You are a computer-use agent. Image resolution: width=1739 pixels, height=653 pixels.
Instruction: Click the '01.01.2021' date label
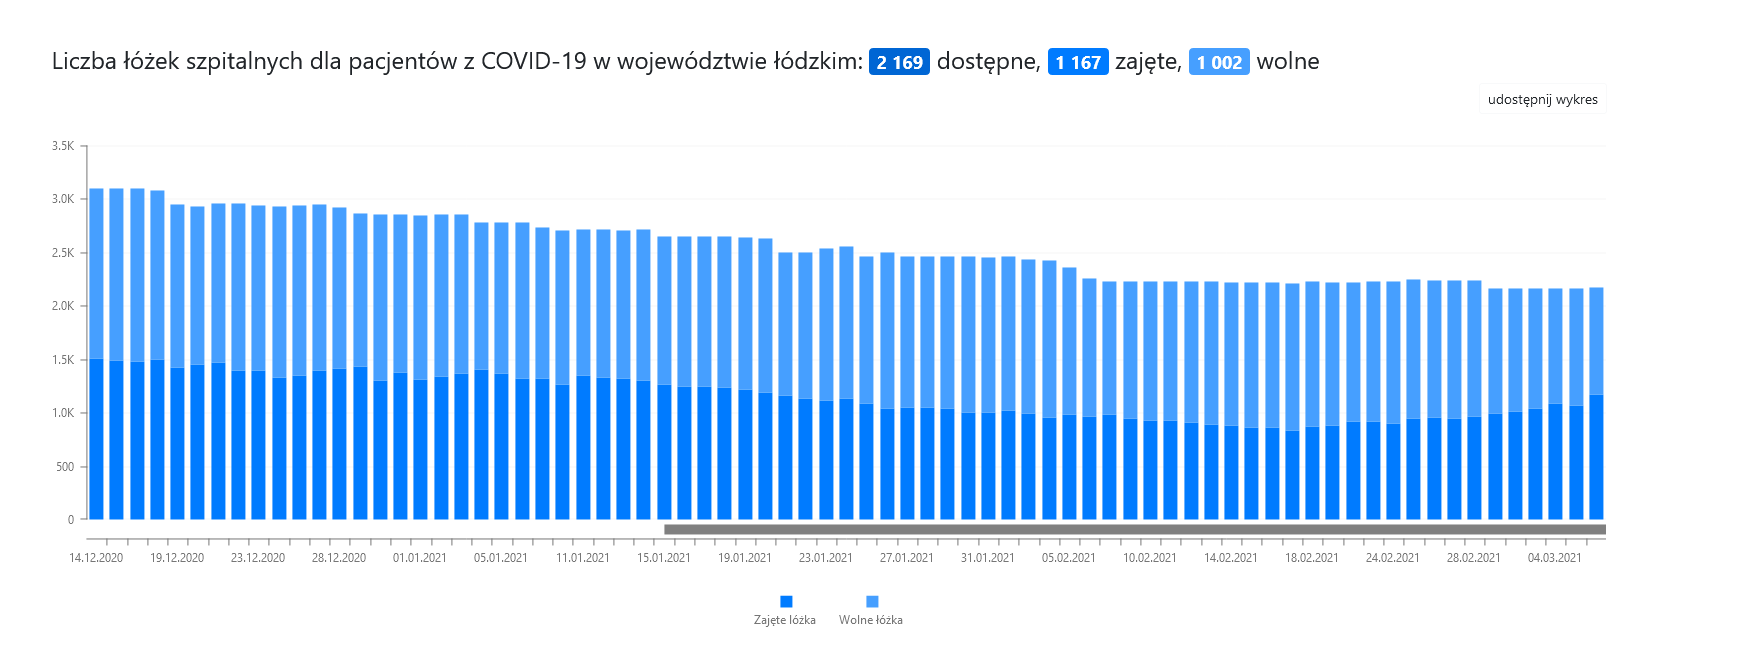point(420,558)
